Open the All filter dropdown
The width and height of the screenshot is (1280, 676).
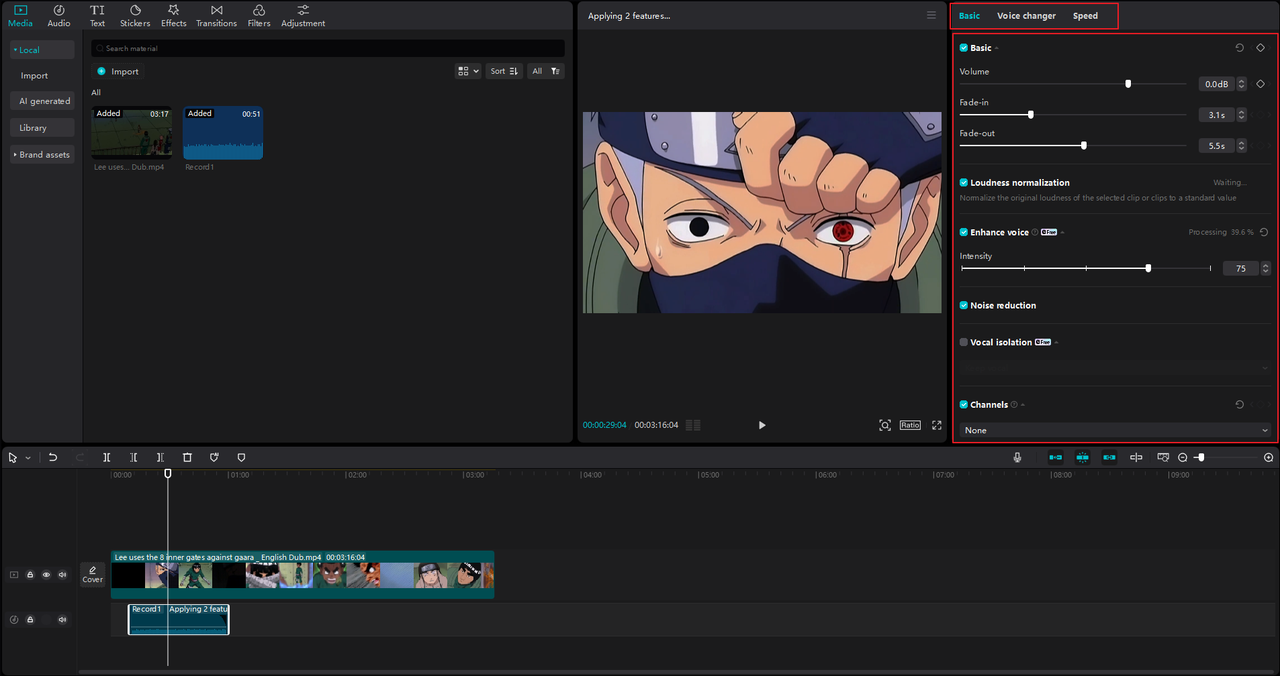546,71
